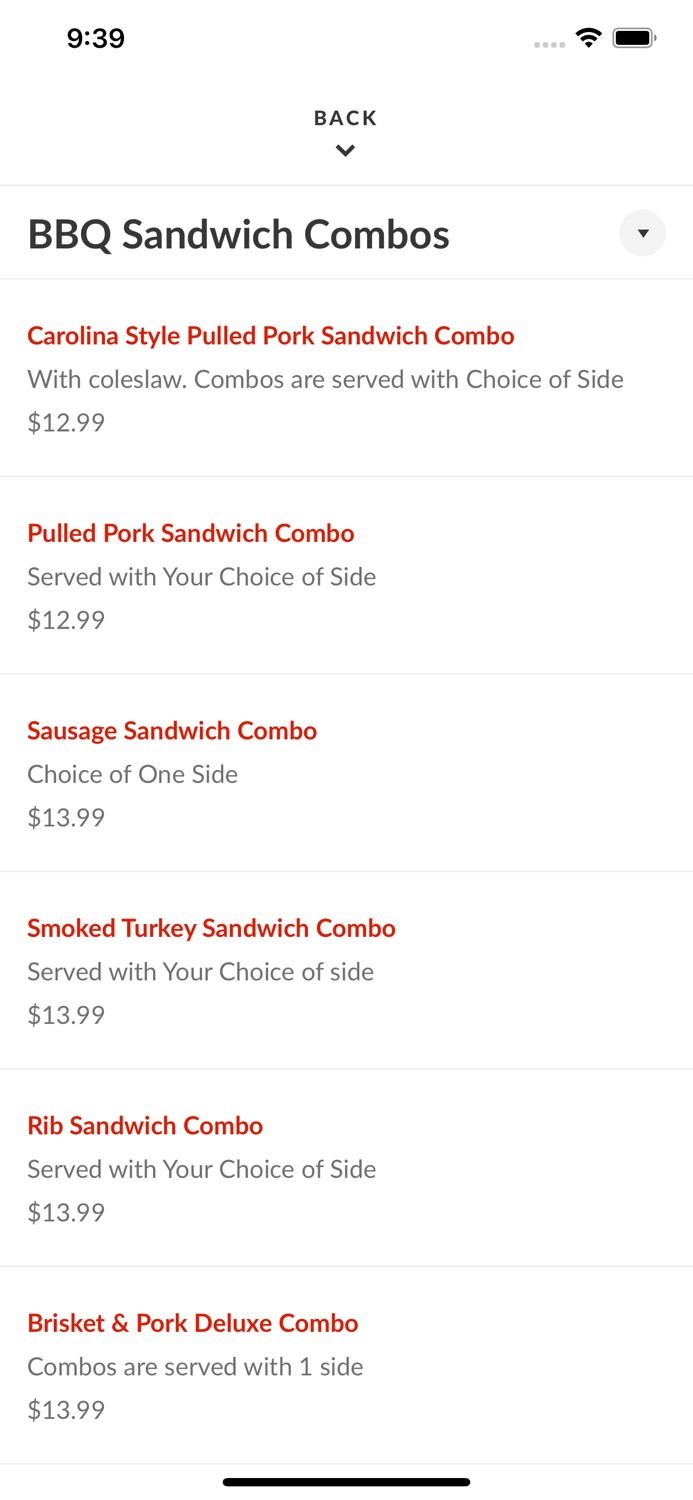Tap the chevron below the BACK label
Viewport: 693px width, 1500px height.
point(345,150)
